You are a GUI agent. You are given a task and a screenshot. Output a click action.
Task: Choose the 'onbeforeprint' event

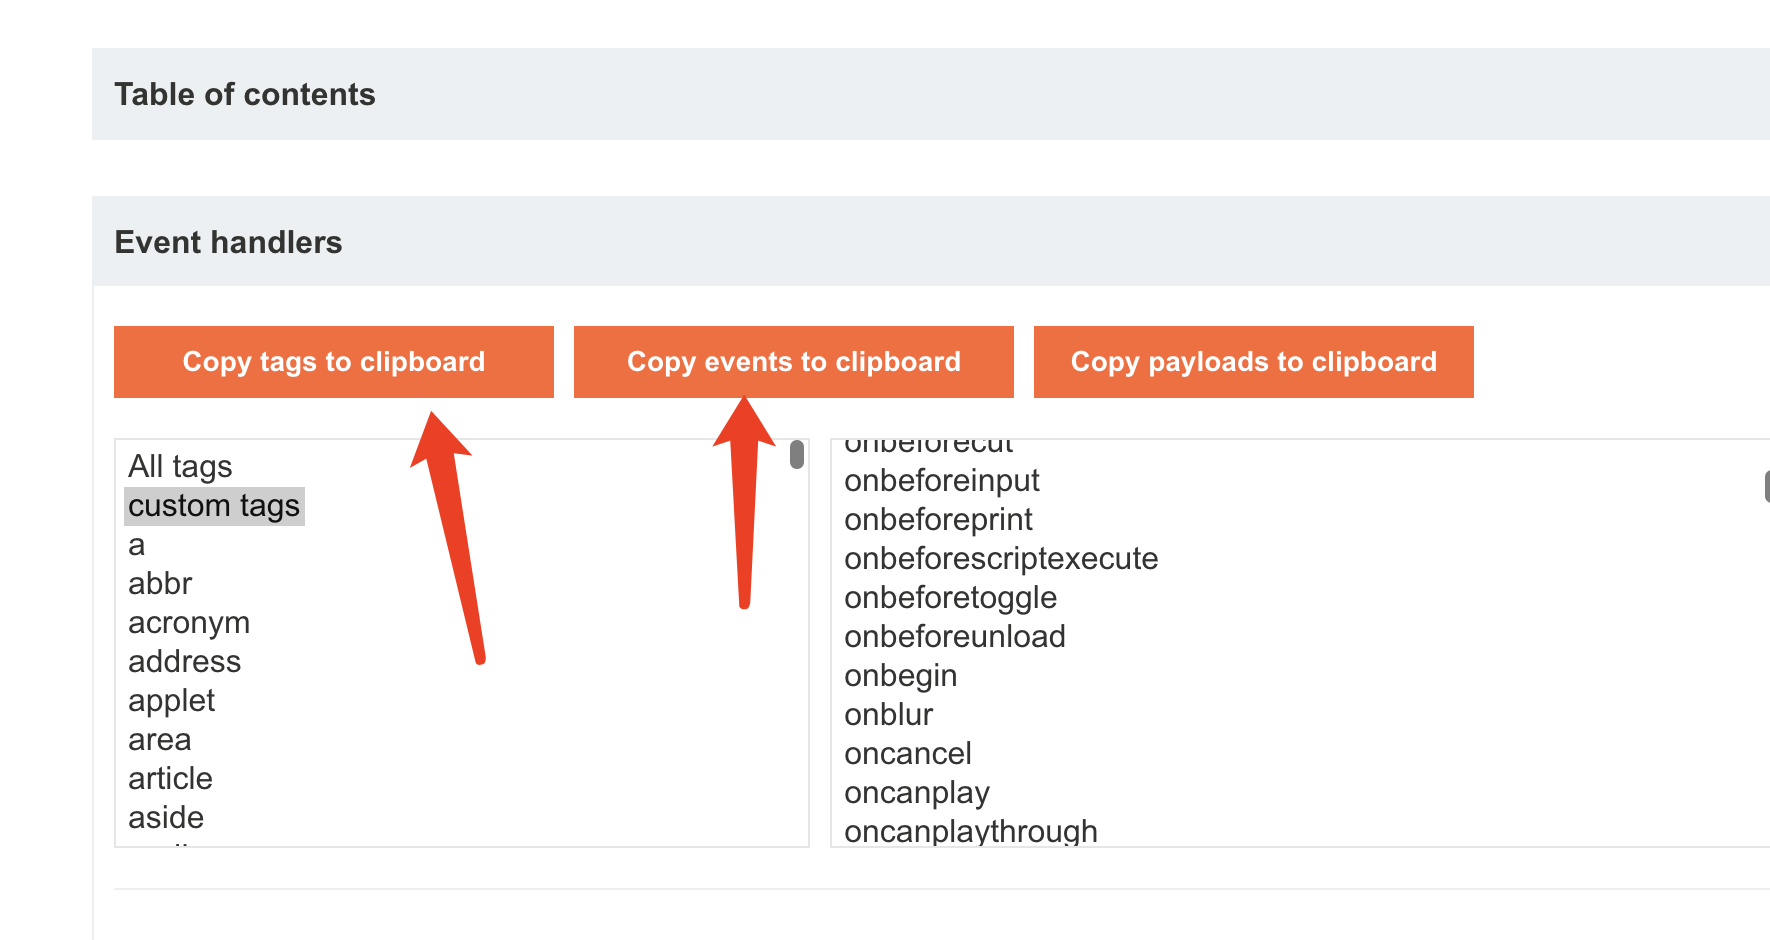[x=938, y=520]
